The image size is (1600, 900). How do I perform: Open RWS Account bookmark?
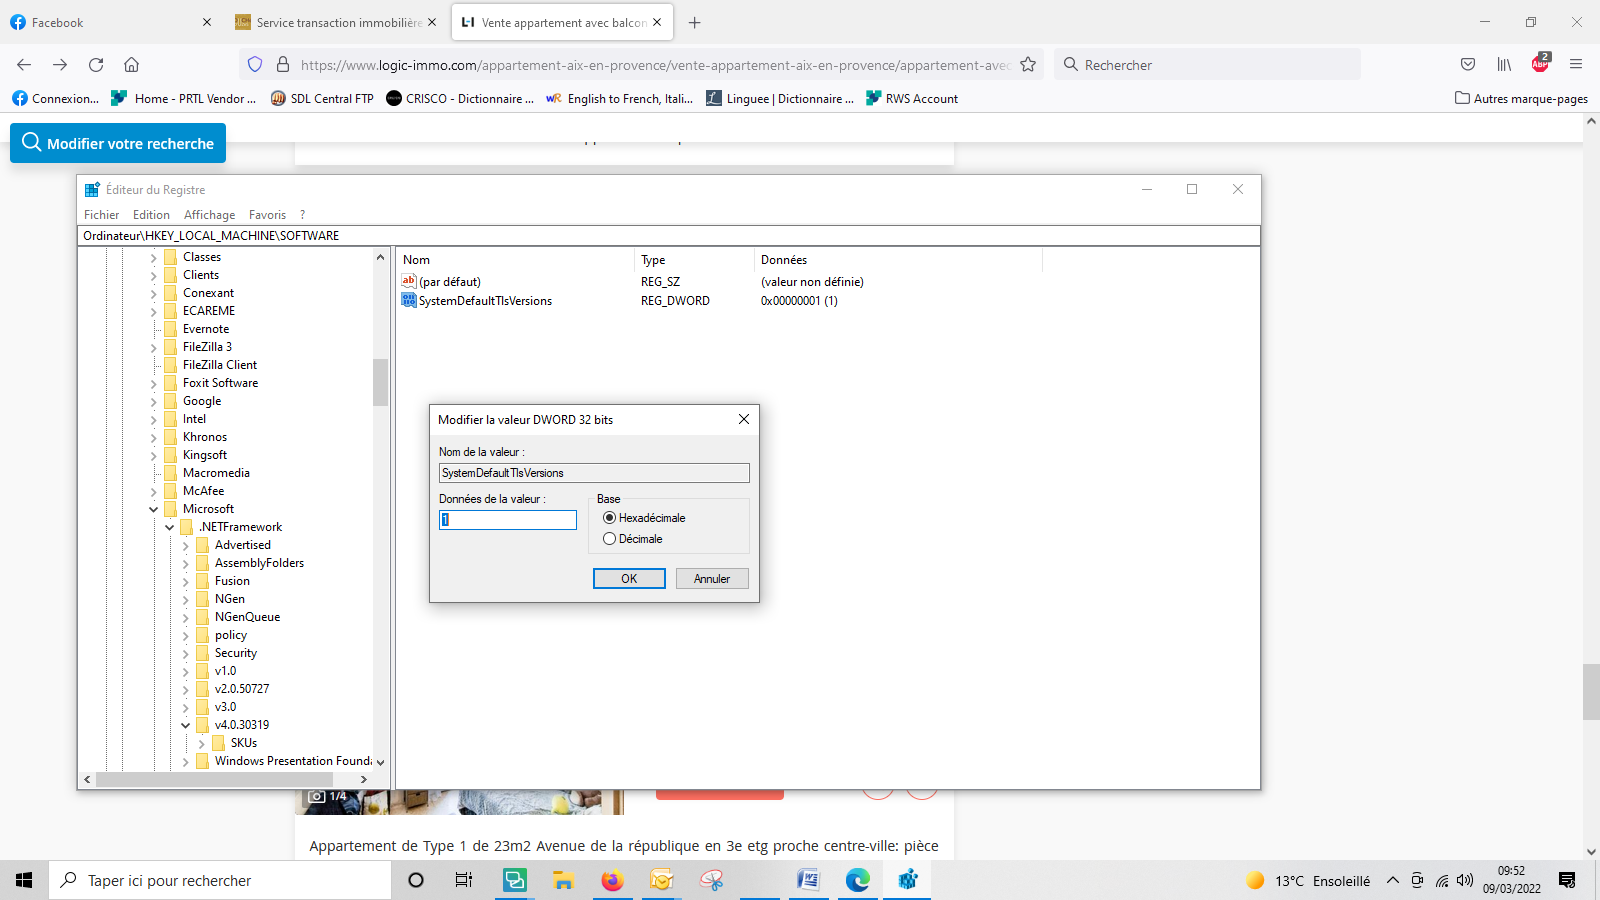[x=912, y=99]
